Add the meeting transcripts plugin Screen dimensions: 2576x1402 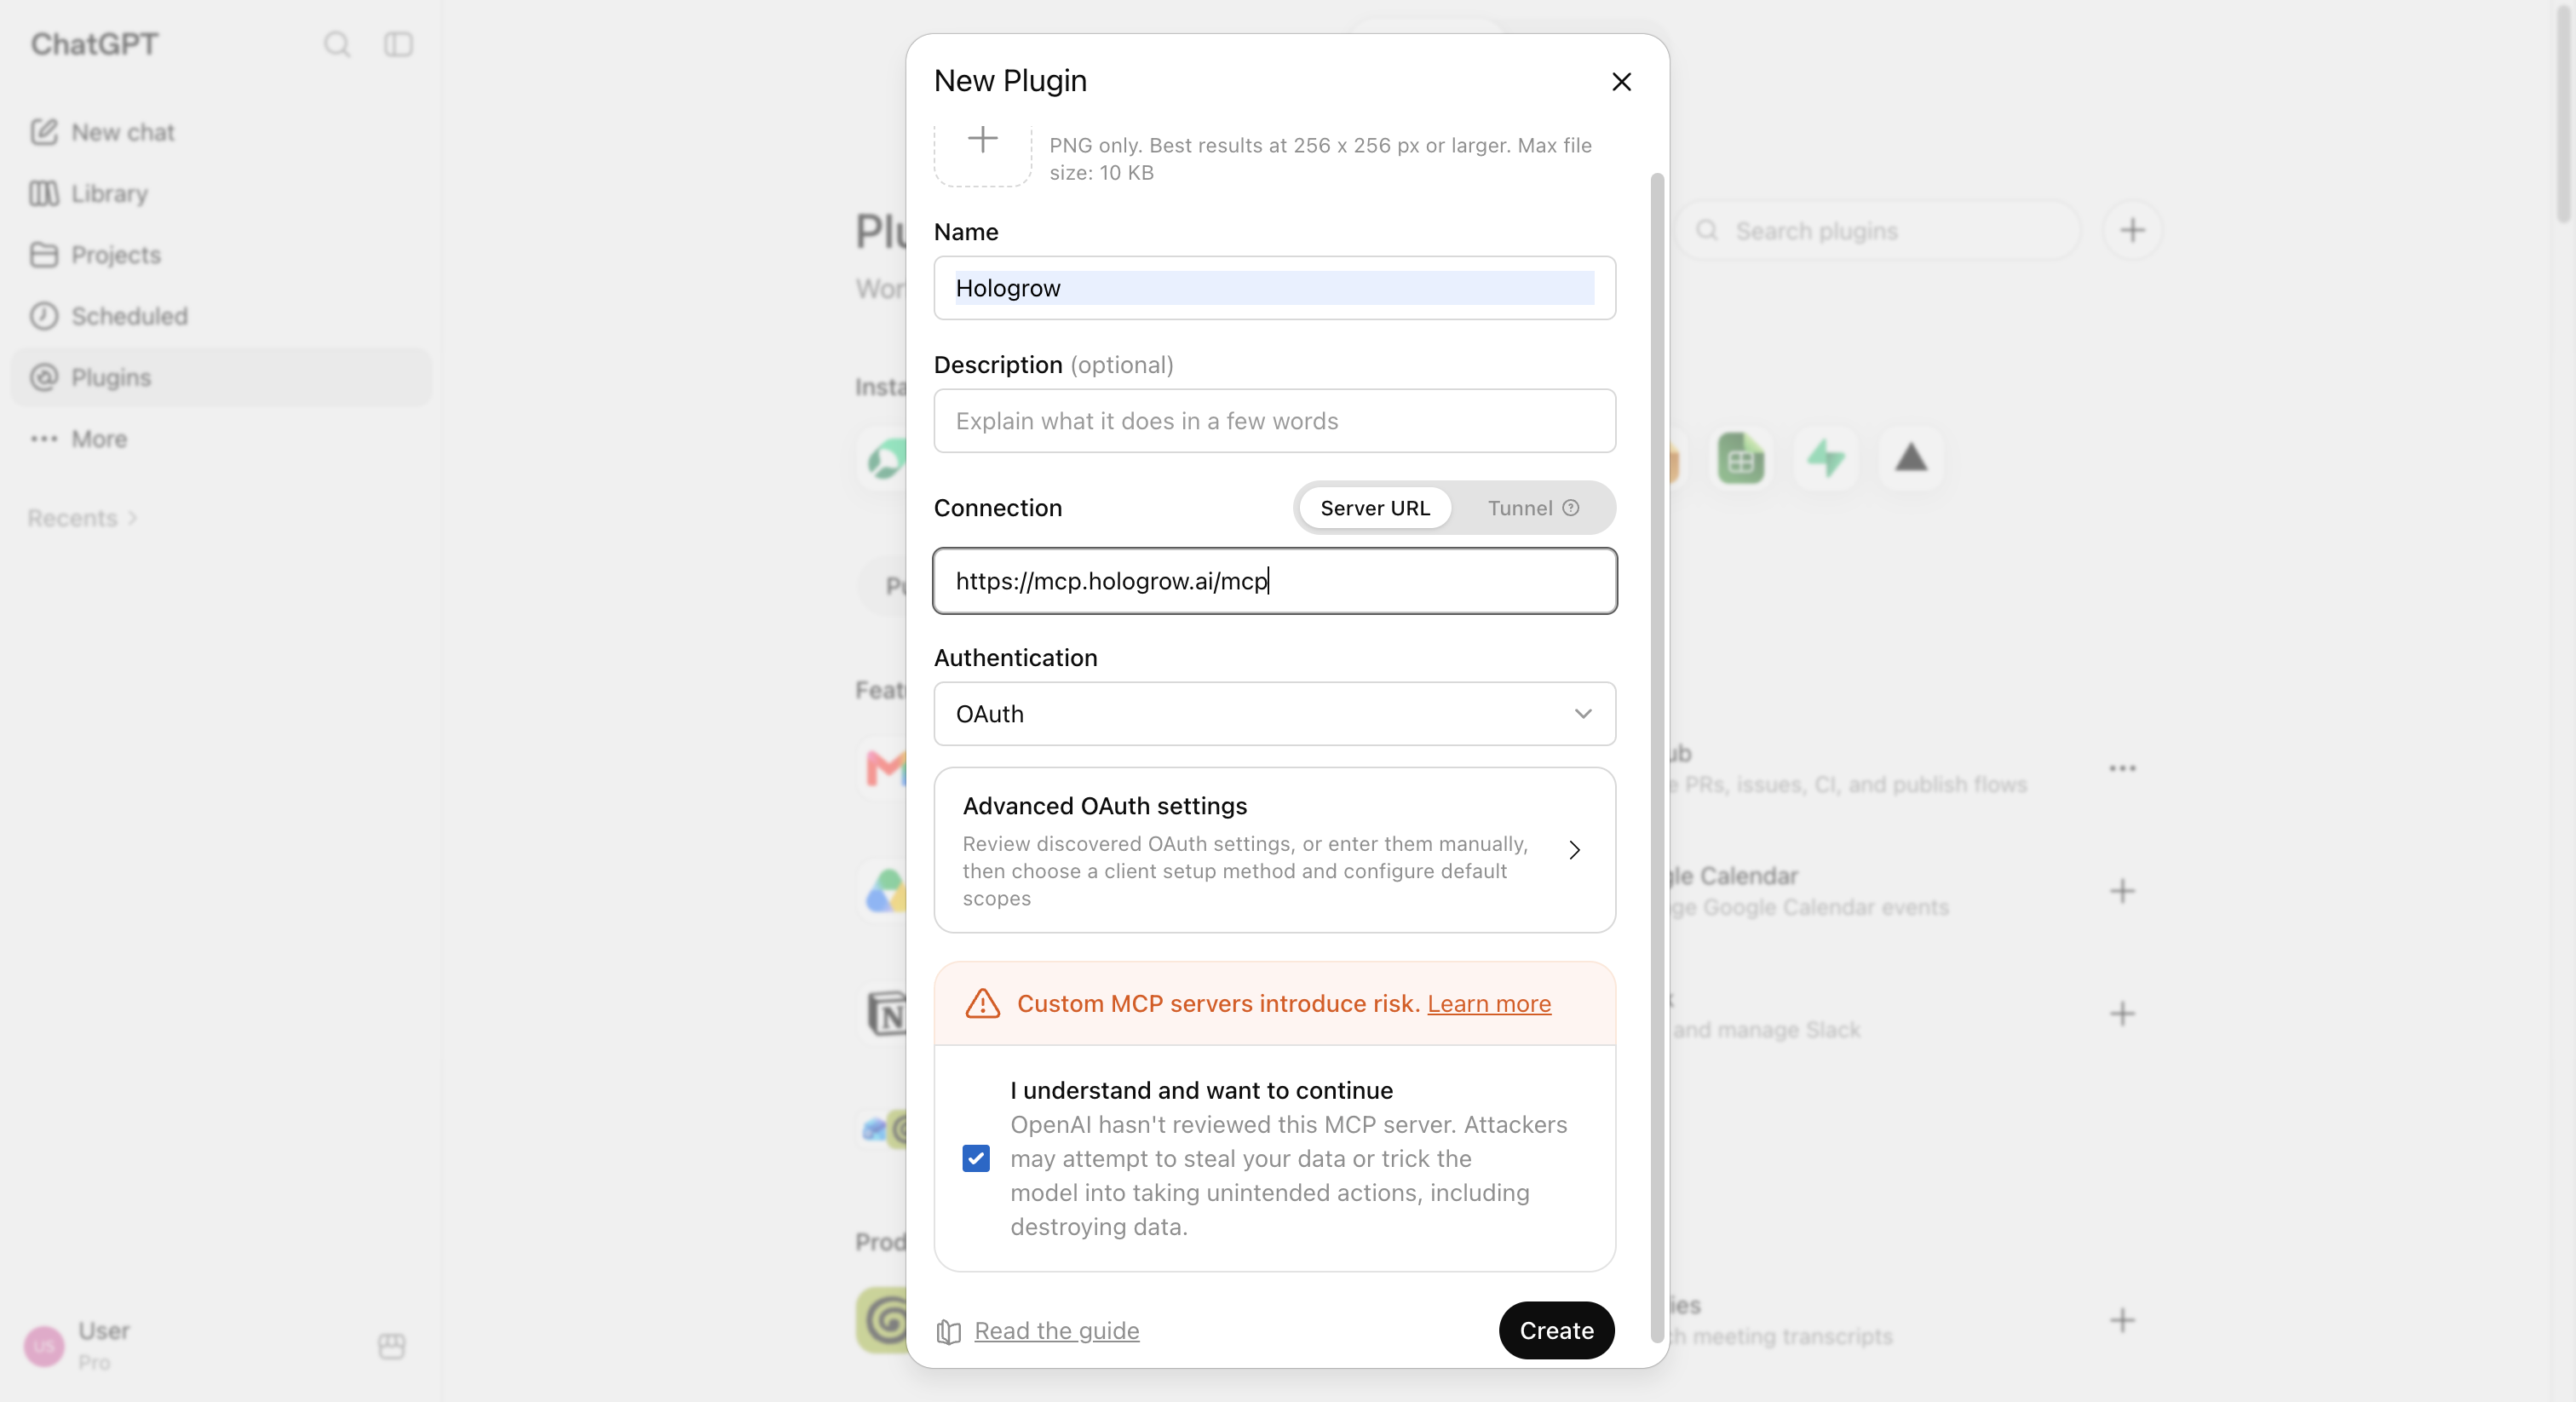coord(2122,1320)
